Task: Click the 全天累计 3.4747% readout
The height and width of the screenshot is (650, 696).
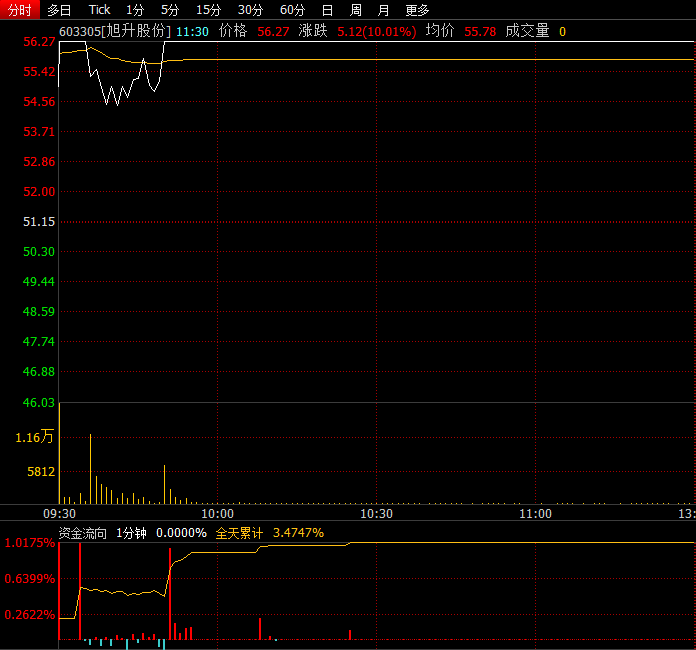Action: 270,533
